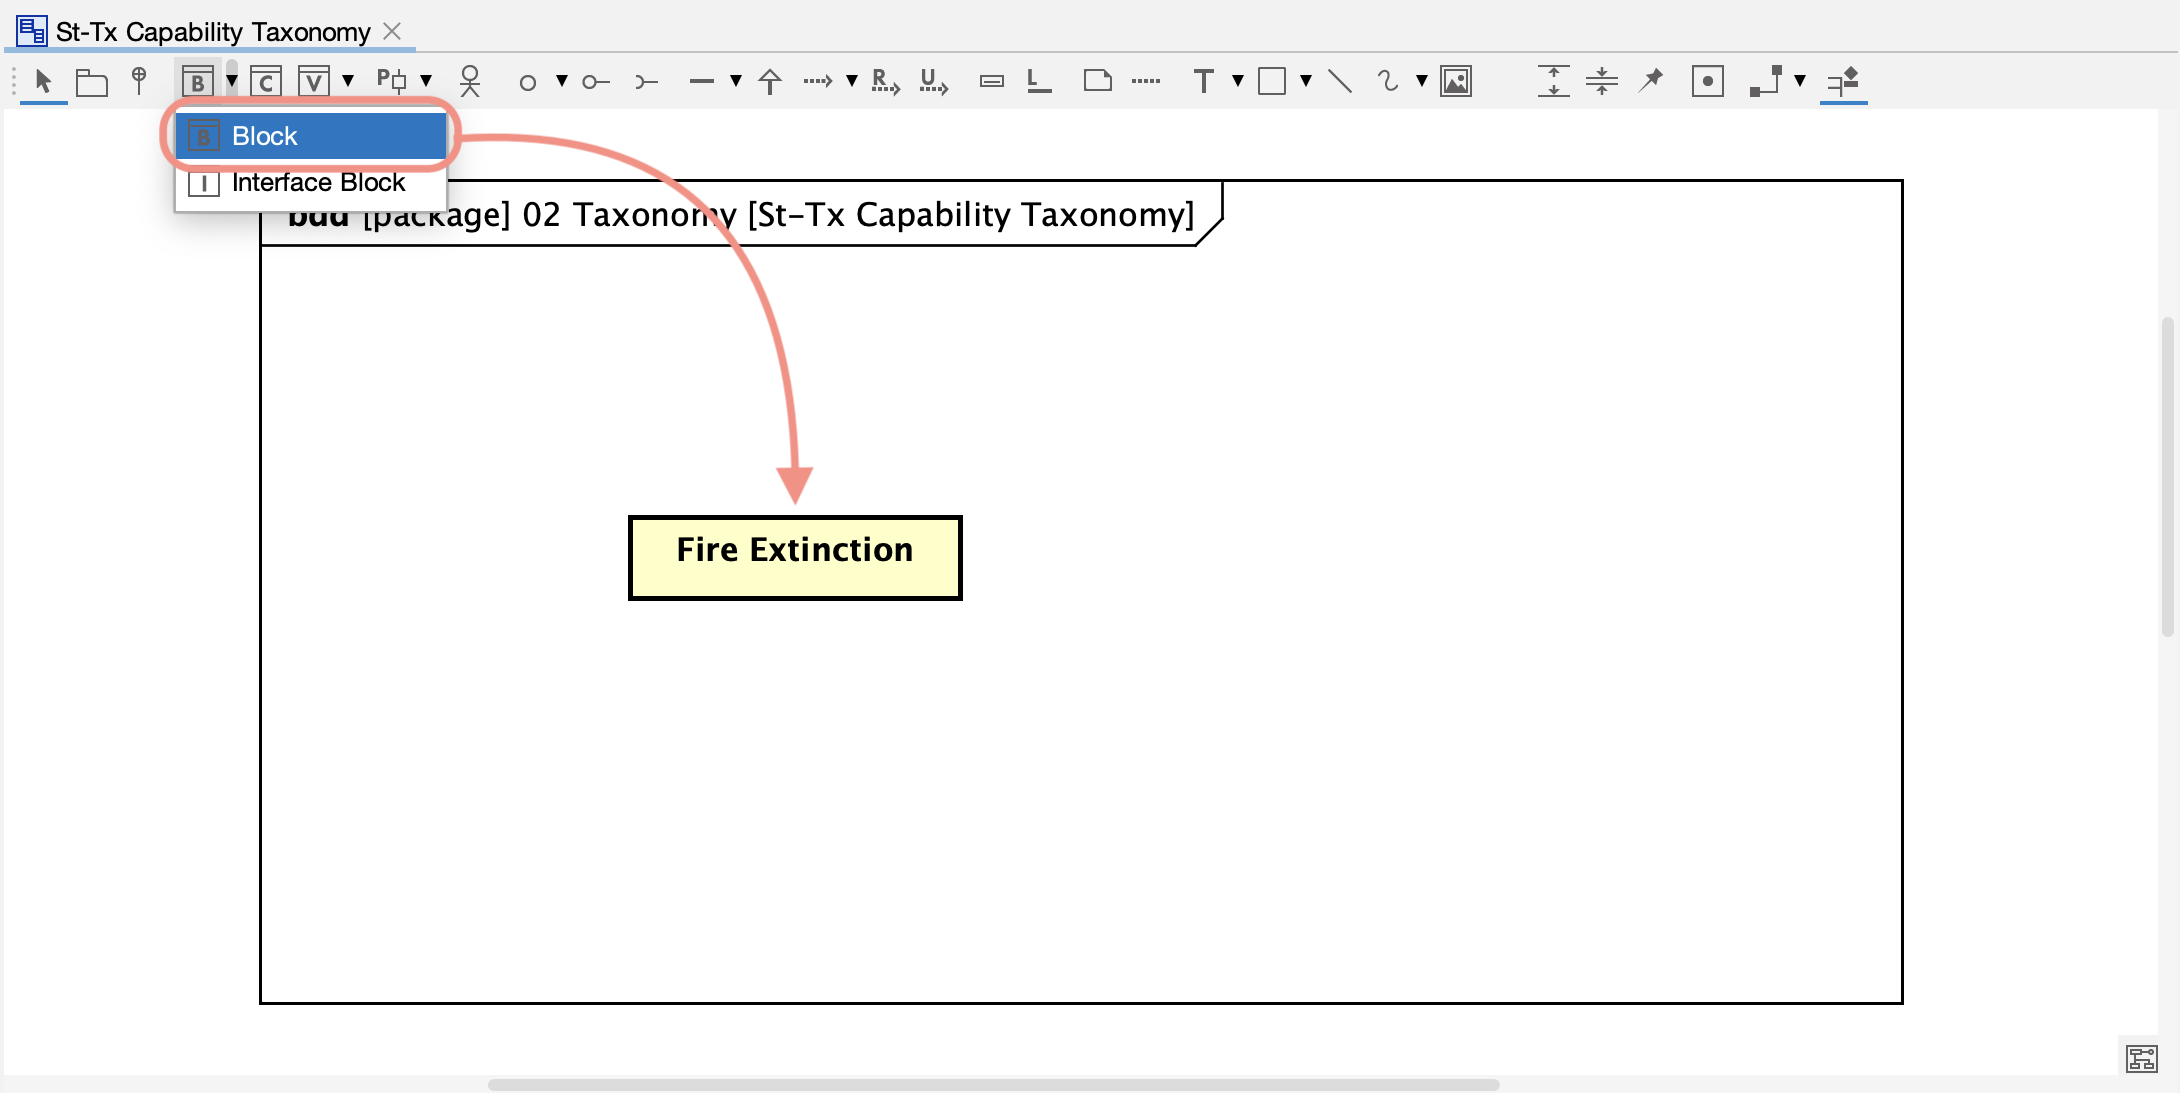Select the Fire Extinction block
This screenshot has width=2180, height=1093.
tap(794, 557)
